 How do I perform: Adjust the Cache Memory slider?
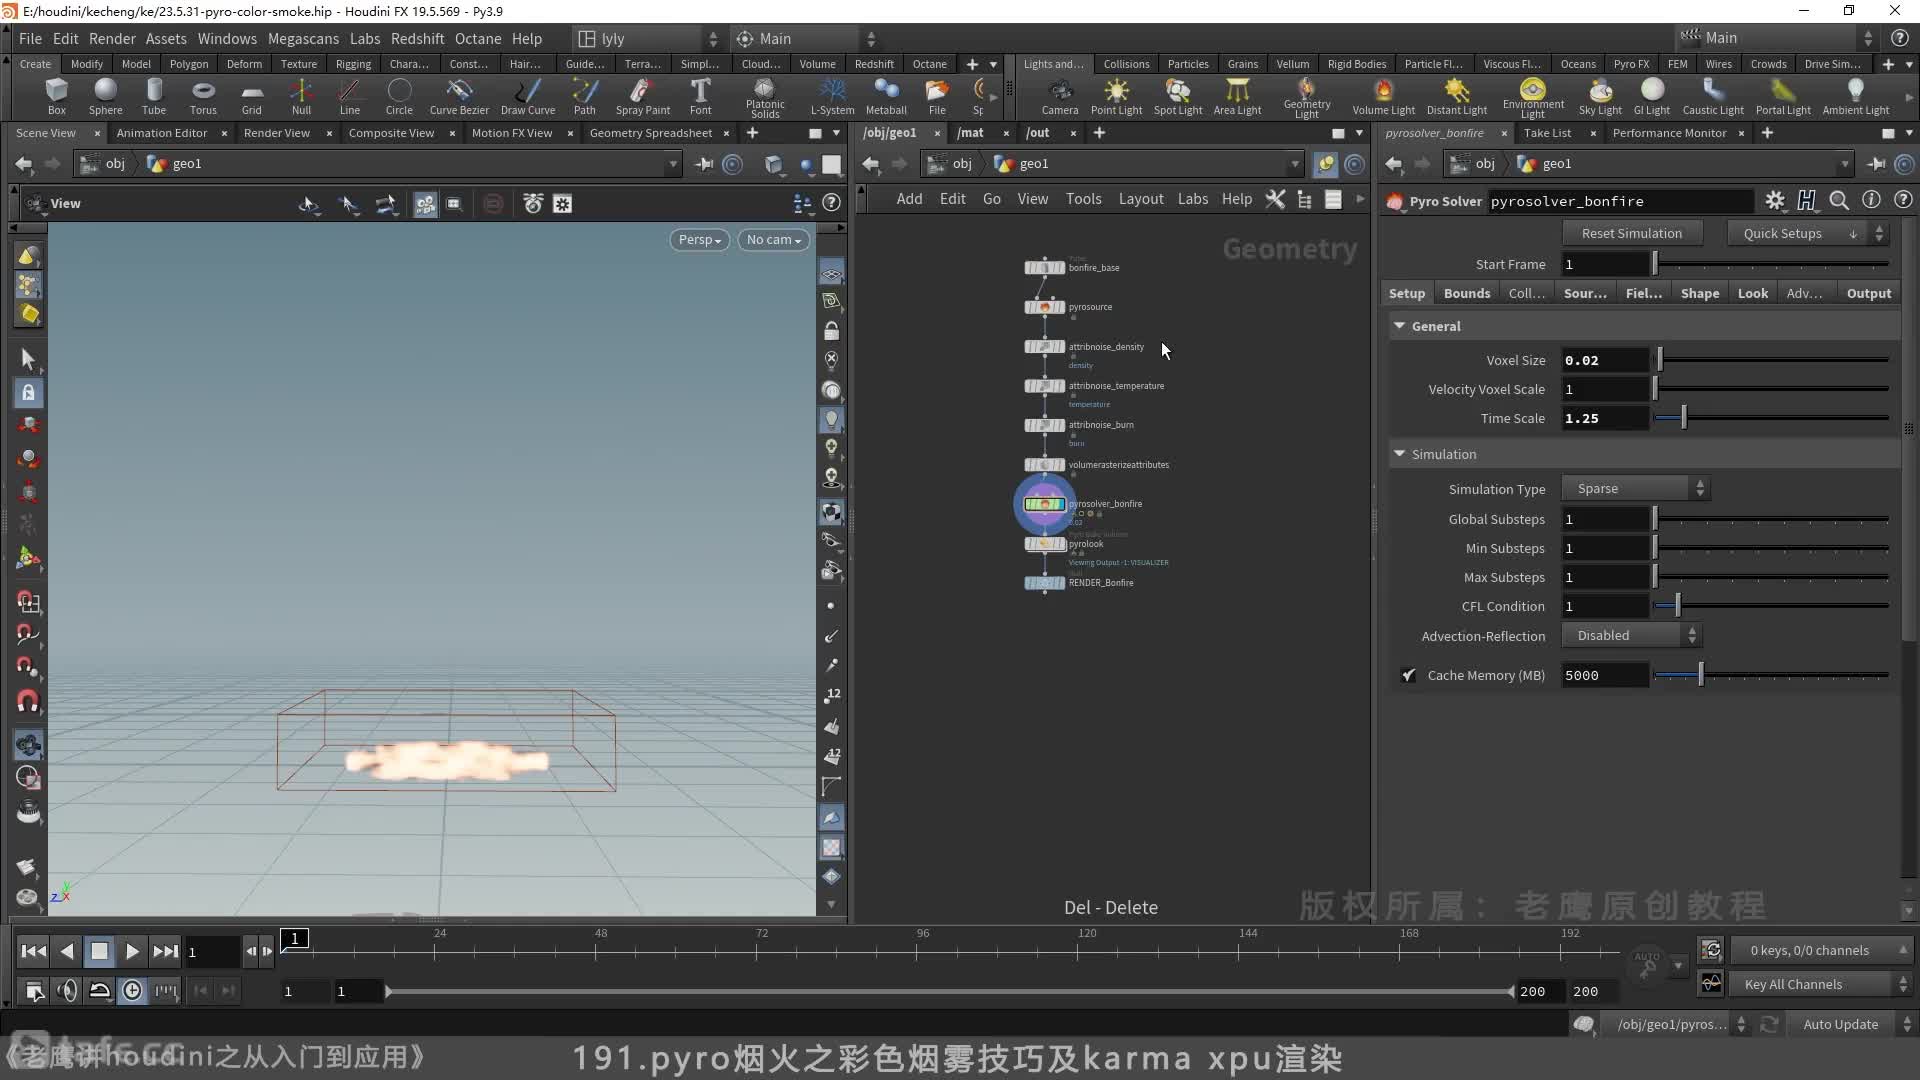click(x=1772, y=675)
